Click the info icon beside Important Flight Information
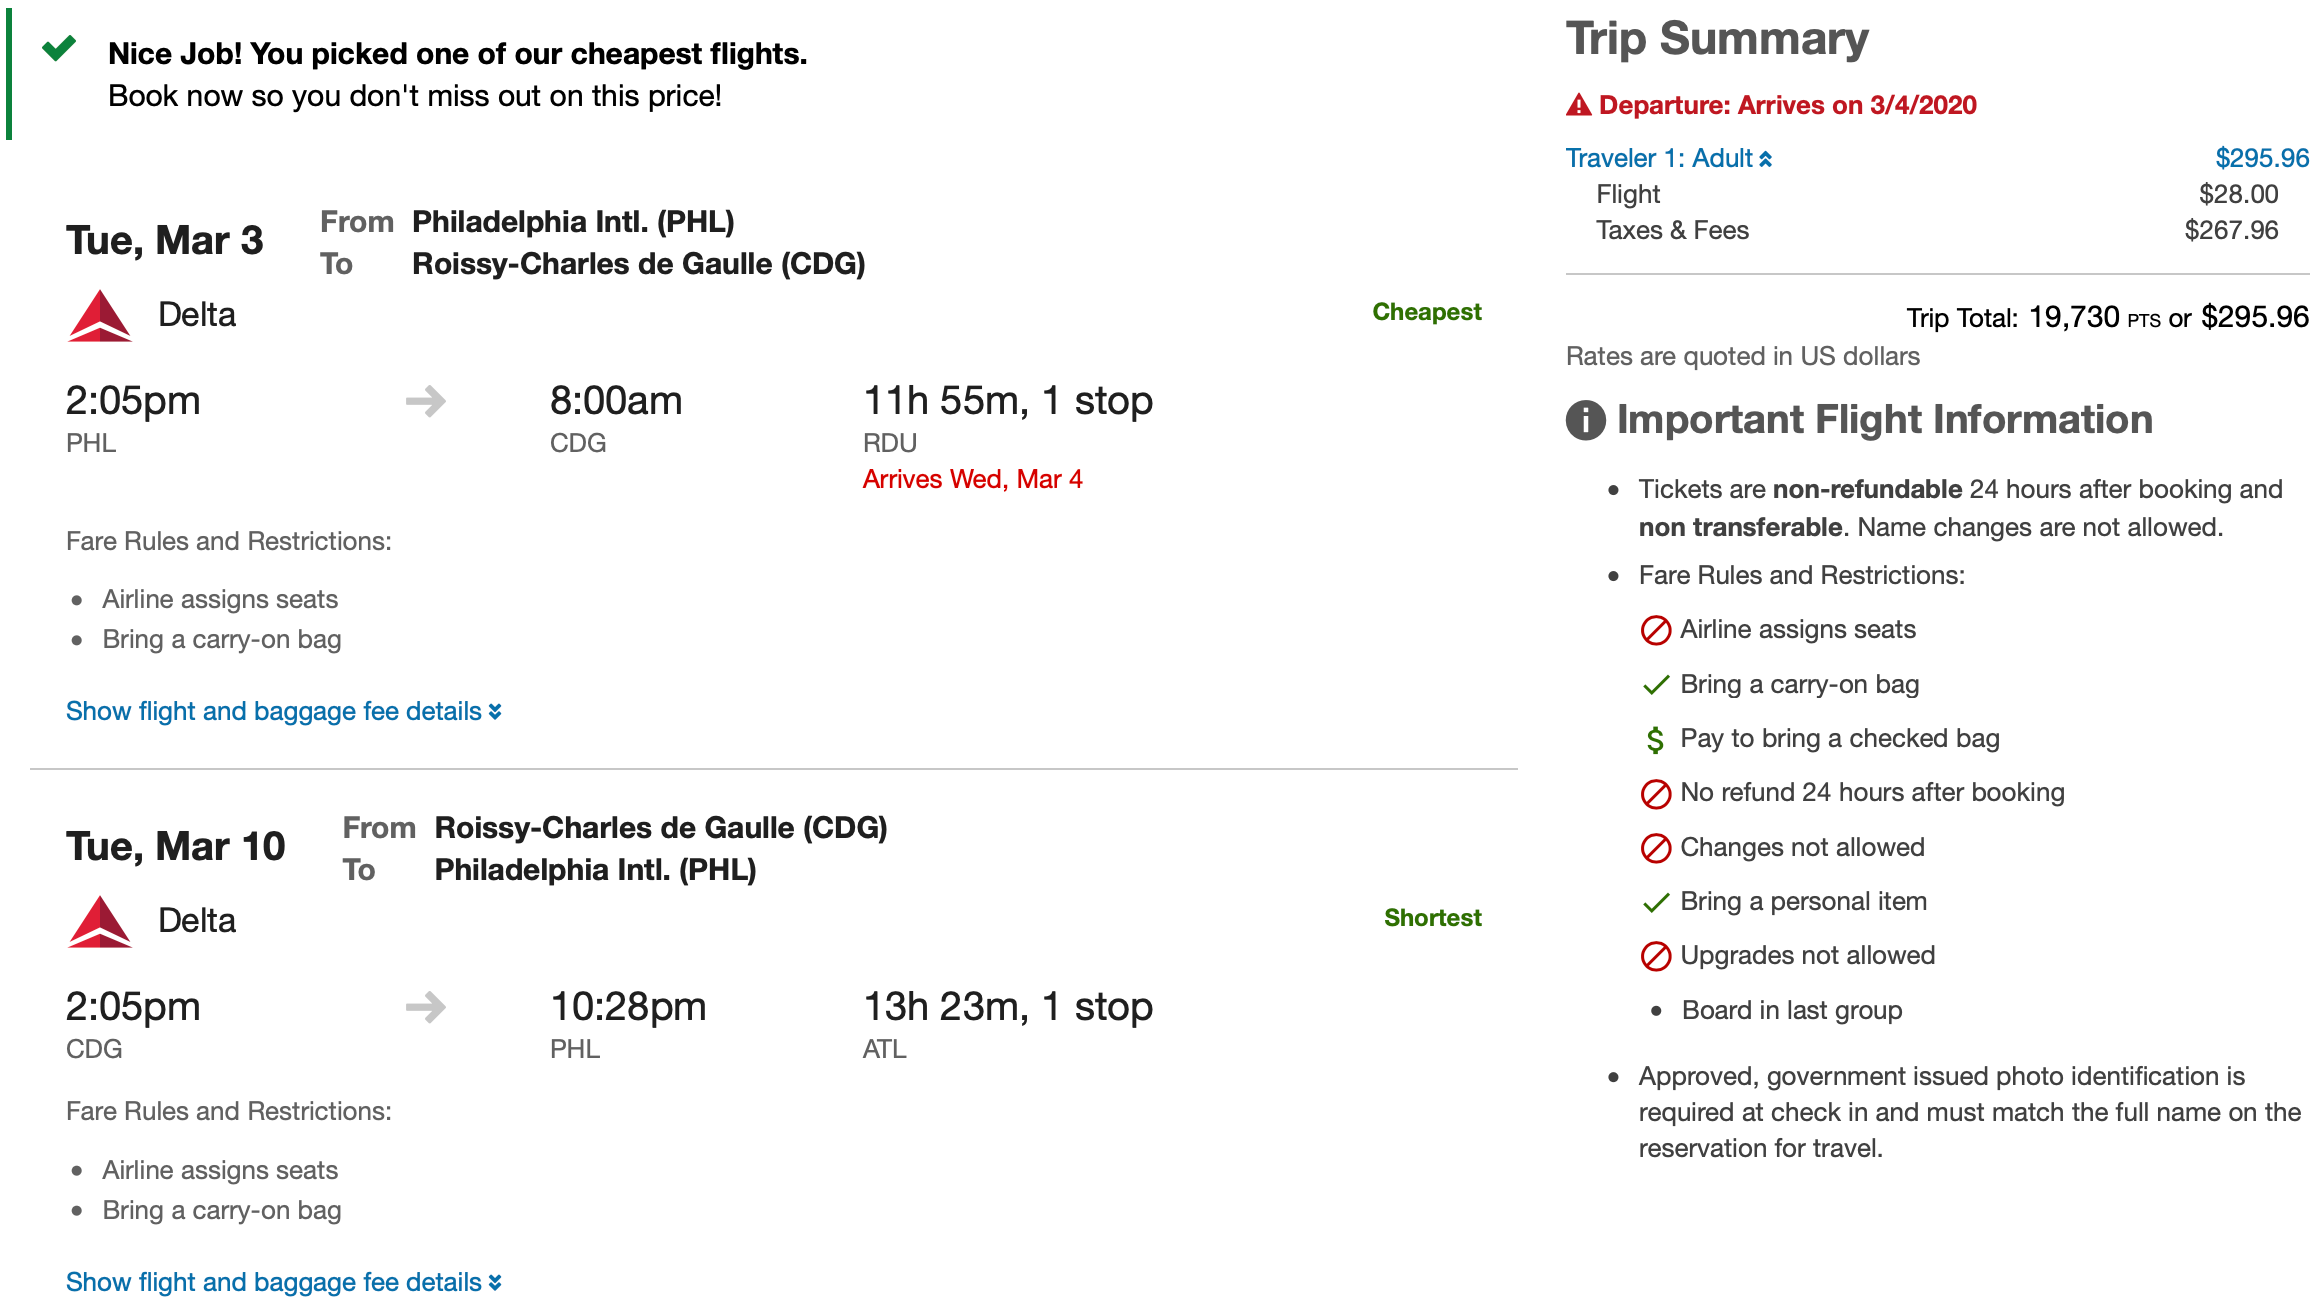The image size is (2320, 1306). click(x=1585, y=420)
